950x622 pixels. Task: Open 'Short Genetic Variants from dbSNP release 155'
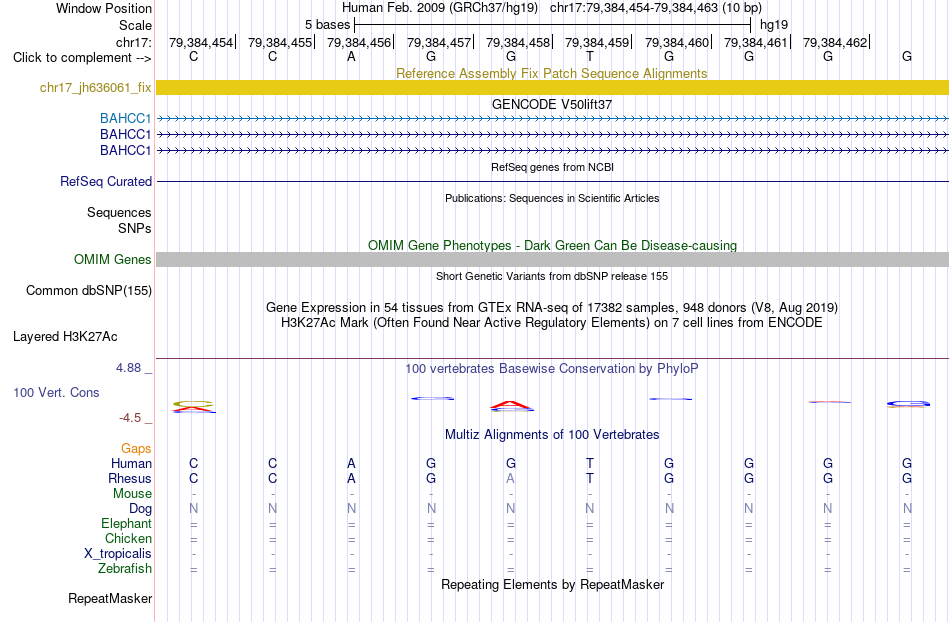[x=552, y=276]
